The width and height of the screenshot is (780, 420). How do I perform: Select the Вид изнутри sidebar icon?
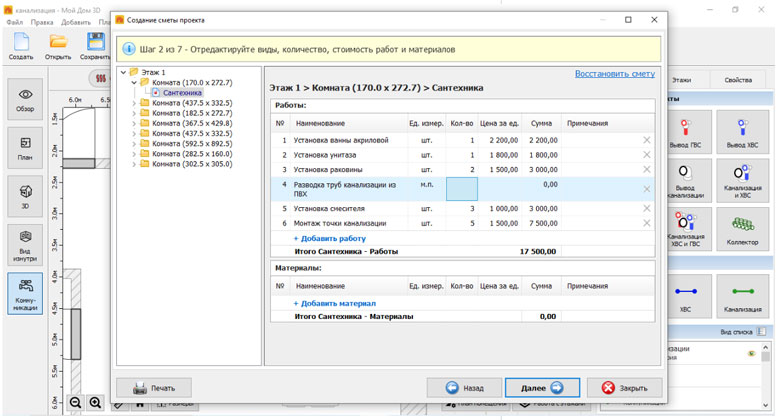(x=25, y=245)
